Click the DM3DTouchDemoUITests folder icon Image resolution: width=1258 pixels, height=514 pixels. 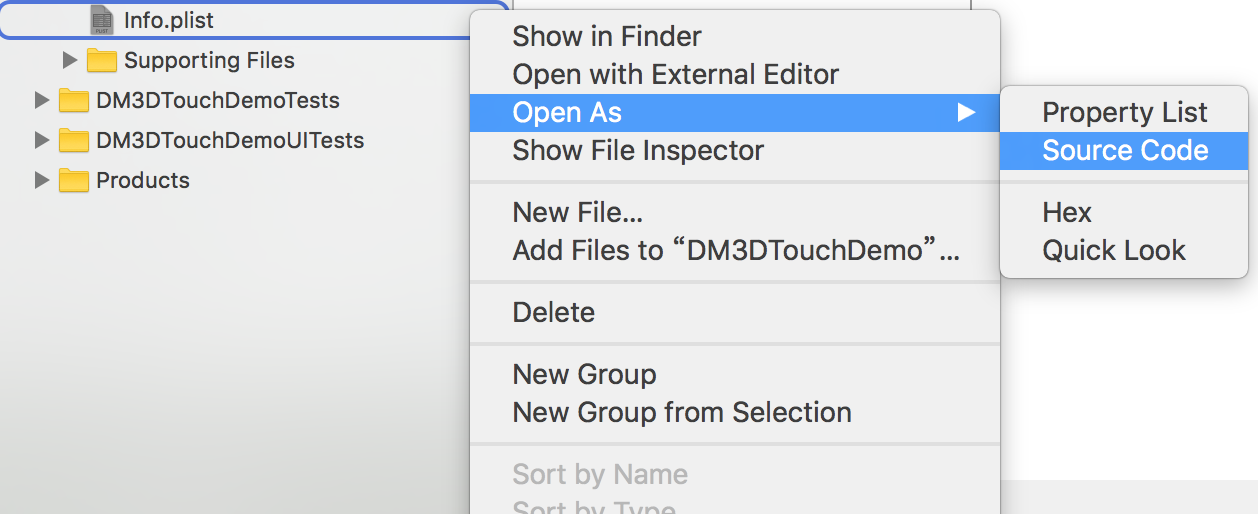[x=74, y=141]
